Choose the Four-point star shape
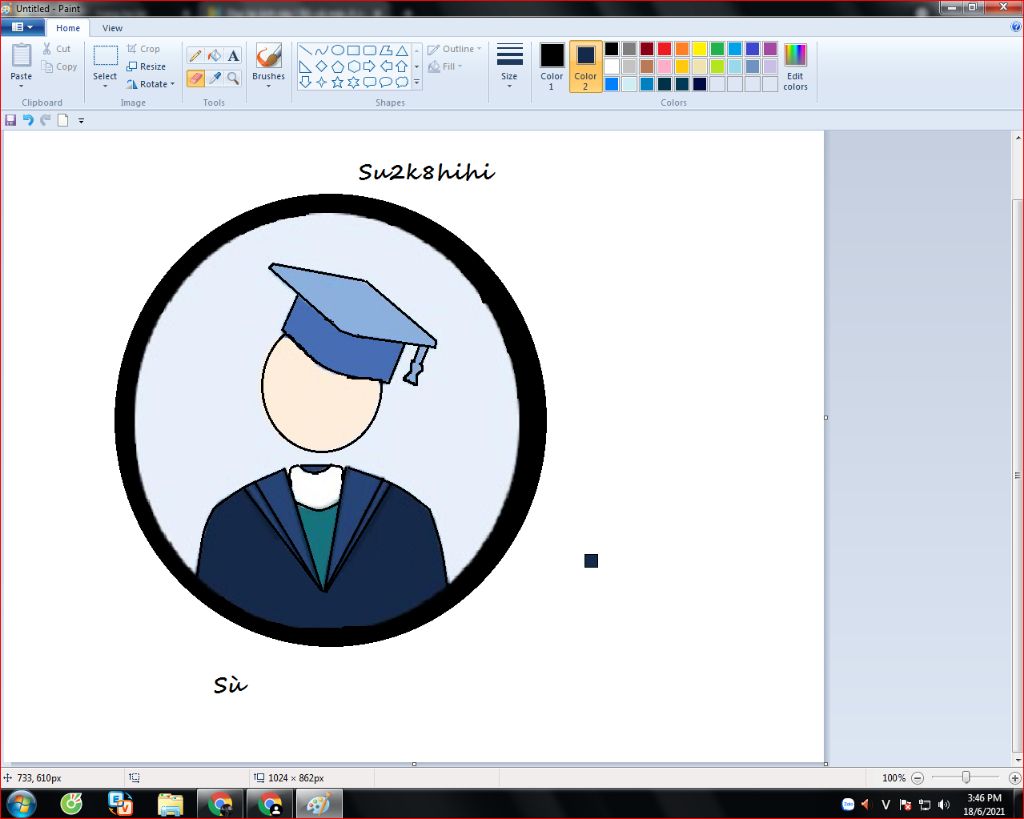1024x819 pixels. point(321,82)
